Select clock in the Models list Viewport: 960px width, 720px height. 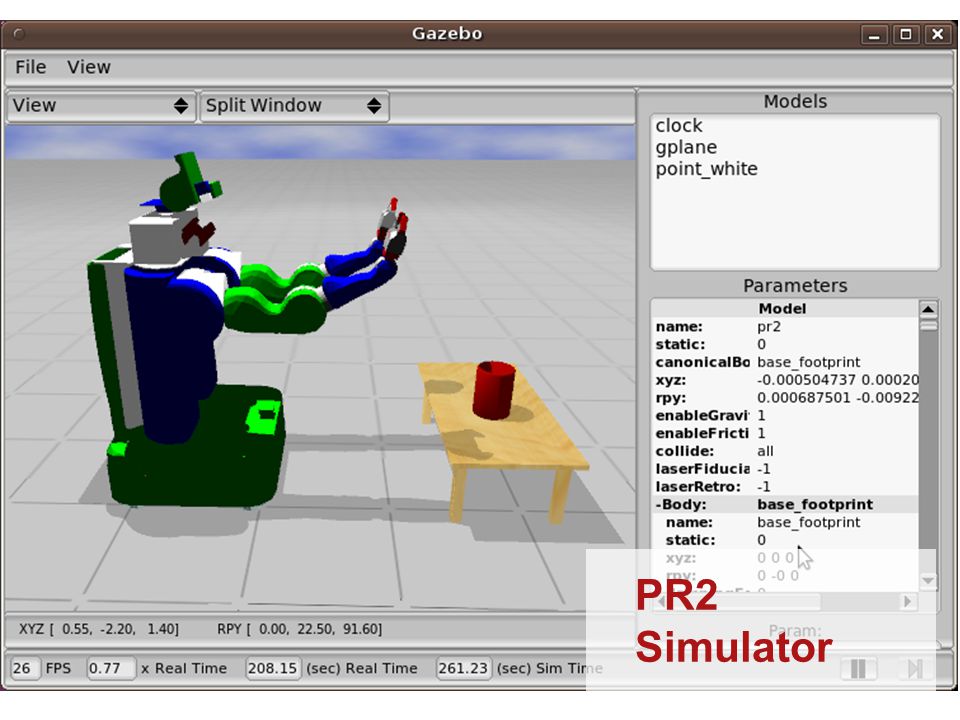[678, 126]
